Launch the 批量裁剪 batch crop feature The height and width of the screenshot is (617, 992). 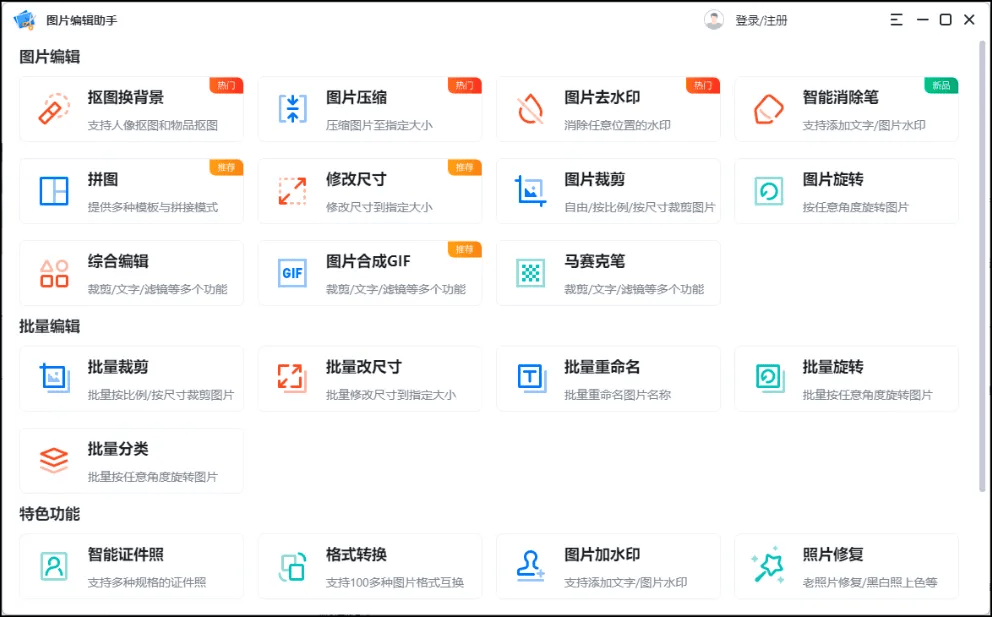click(x=131, y=378)
